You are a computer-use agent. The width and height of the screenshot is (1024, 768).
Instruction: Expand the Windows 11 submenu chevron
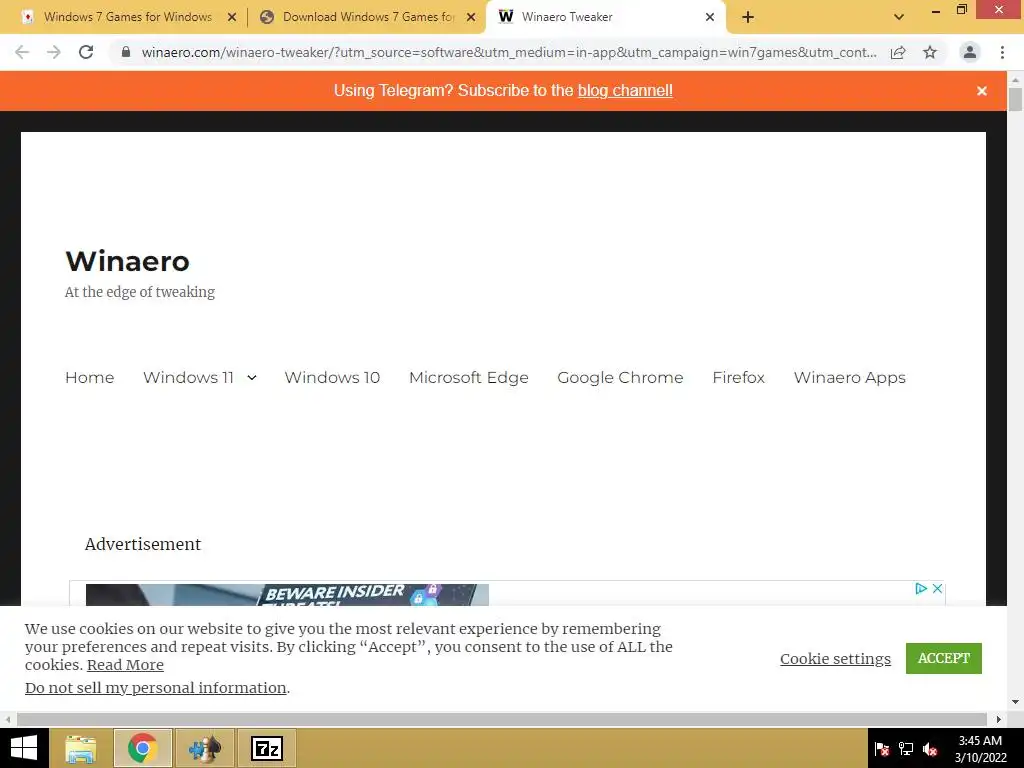251,377
